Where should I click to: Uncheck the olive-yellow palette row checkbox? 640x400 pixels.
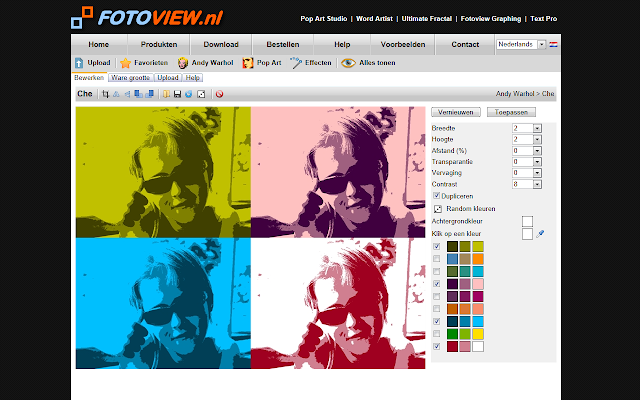[x=437, y=247]
